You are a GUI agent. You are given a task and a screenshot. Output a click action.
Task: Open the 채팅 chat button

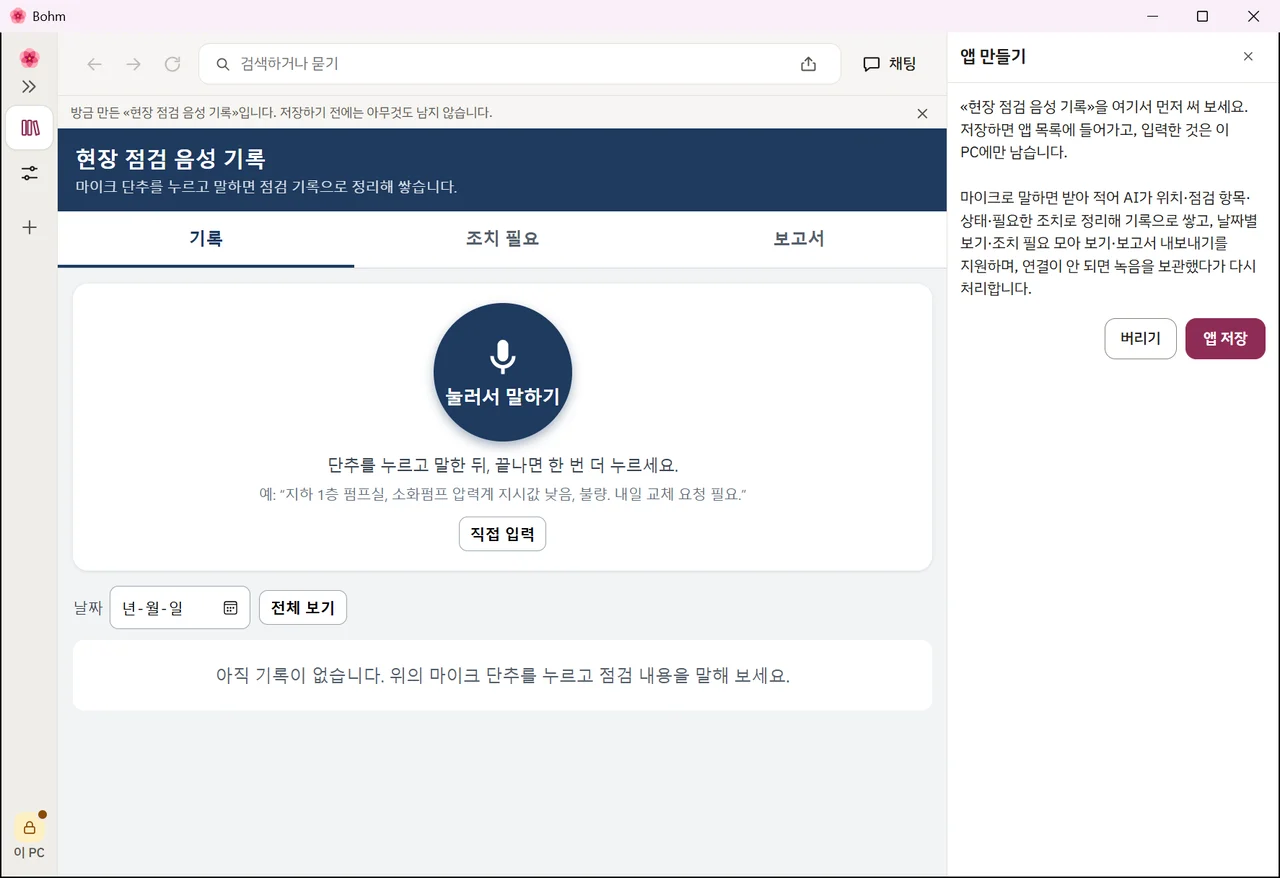889,64
